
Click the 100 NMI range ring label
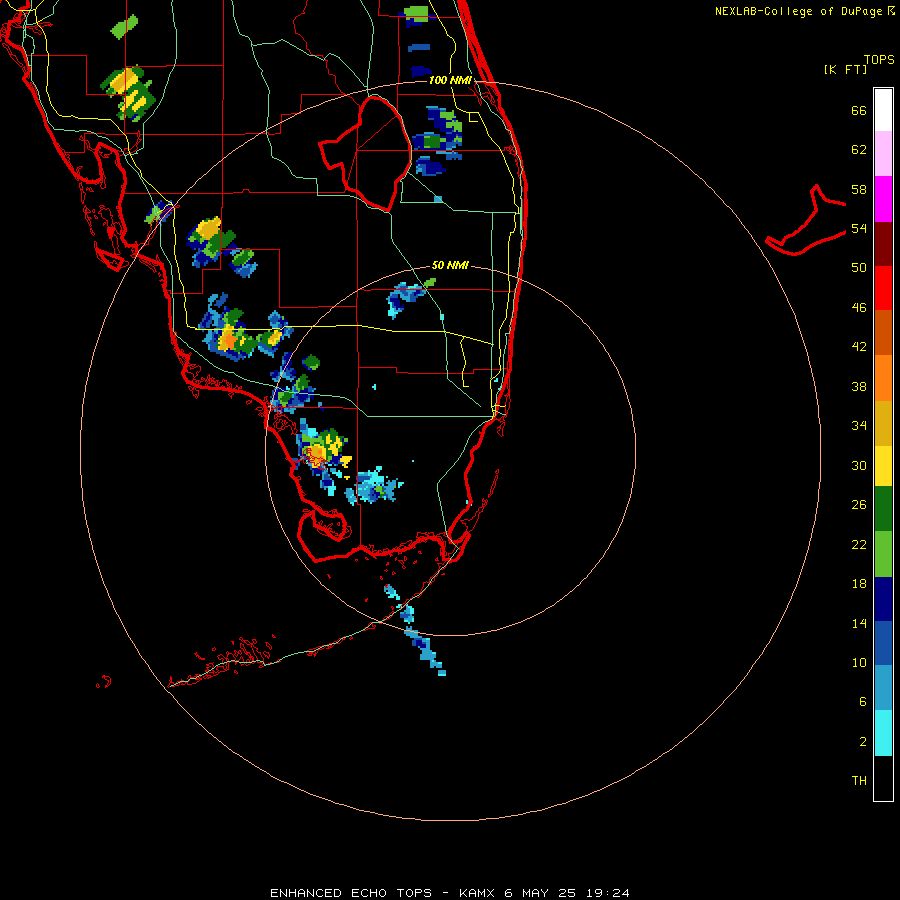click(450, 80)
